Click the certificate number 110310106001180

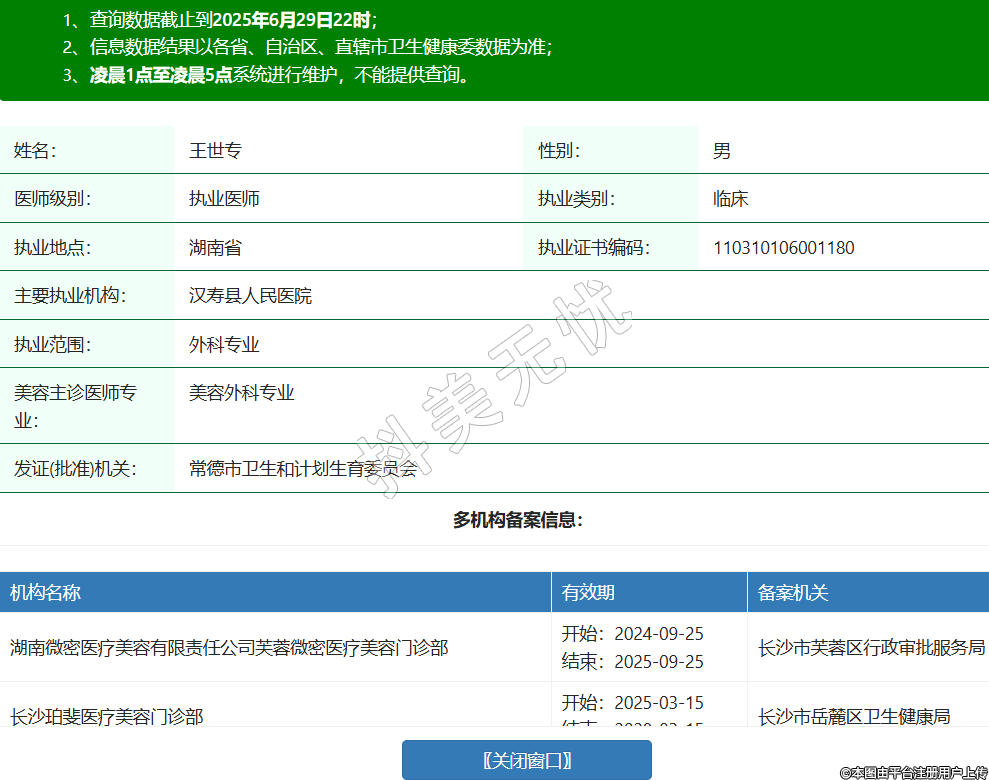click(x=783, y=248)
